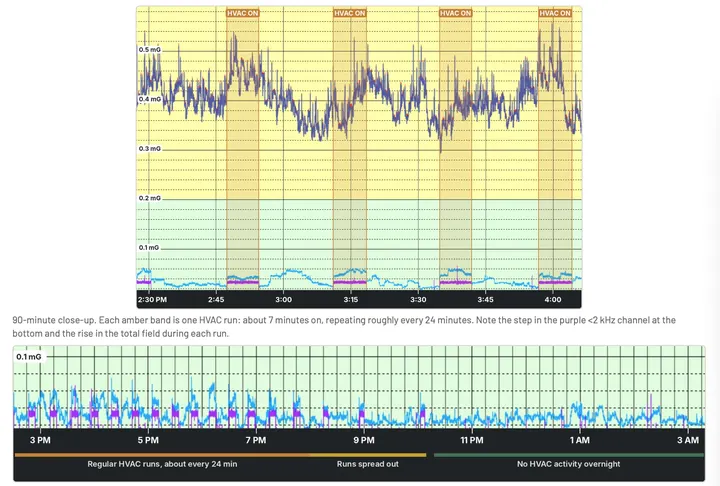720x486 pixels.
Task: Click the 5 PM tick on overnight chart
Action: click(148, 440)
